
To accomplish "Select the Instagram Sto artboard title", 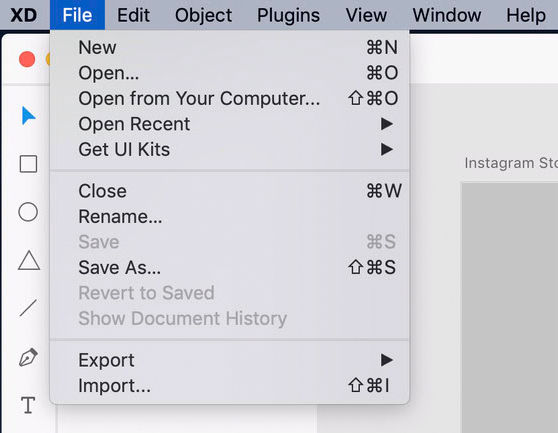I will [x=511, y=163].
